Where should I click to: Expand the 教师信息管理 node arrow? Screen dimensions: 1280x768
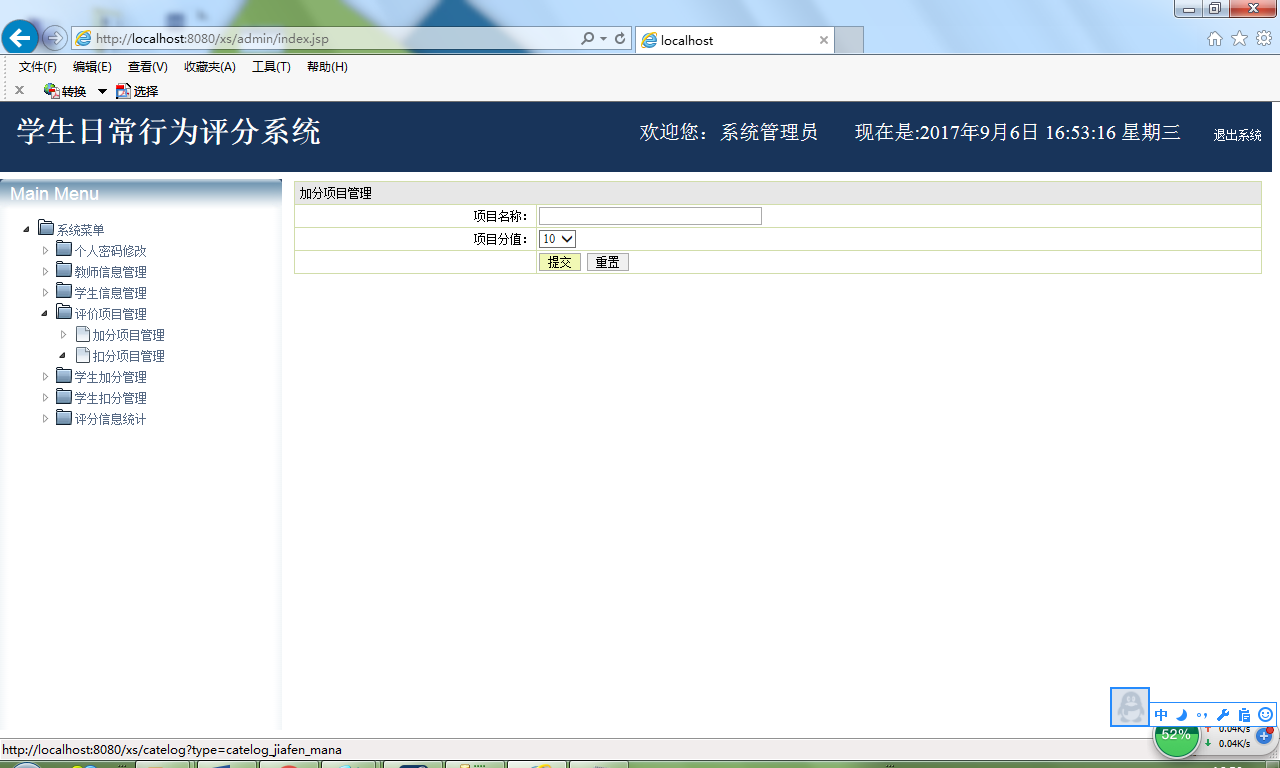[45, 271]
